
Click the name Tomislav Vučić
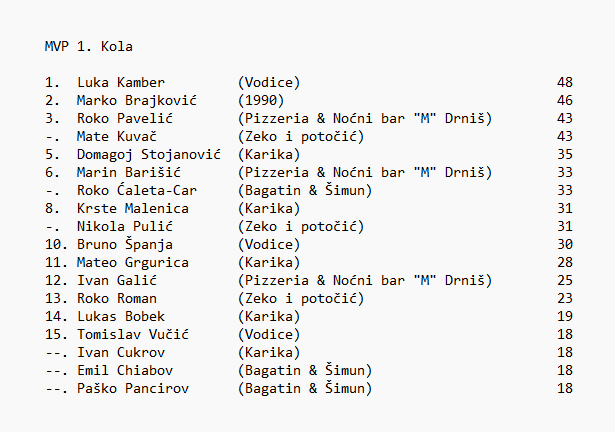[133, 334]
